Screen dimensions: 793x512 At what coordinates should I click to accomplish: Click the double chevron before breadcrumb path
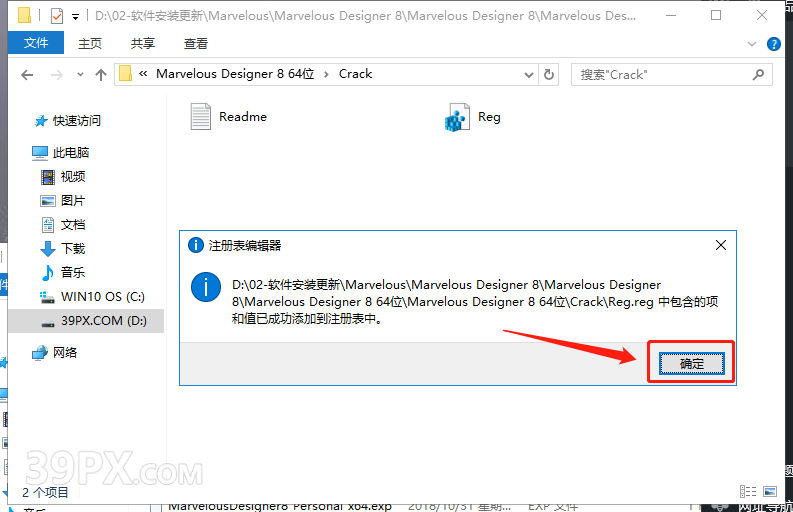(x=143, y=74)
